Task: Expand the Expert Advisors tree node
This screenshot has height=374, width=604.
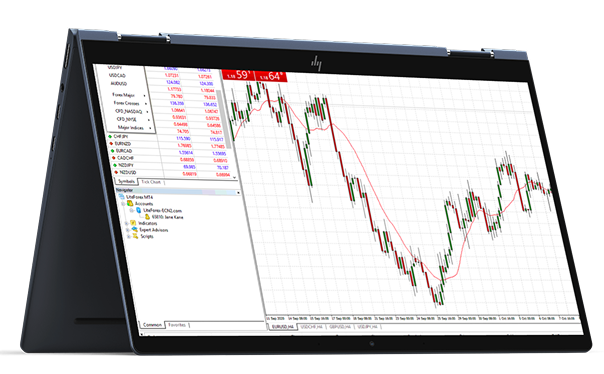Action: pos(128,230)
